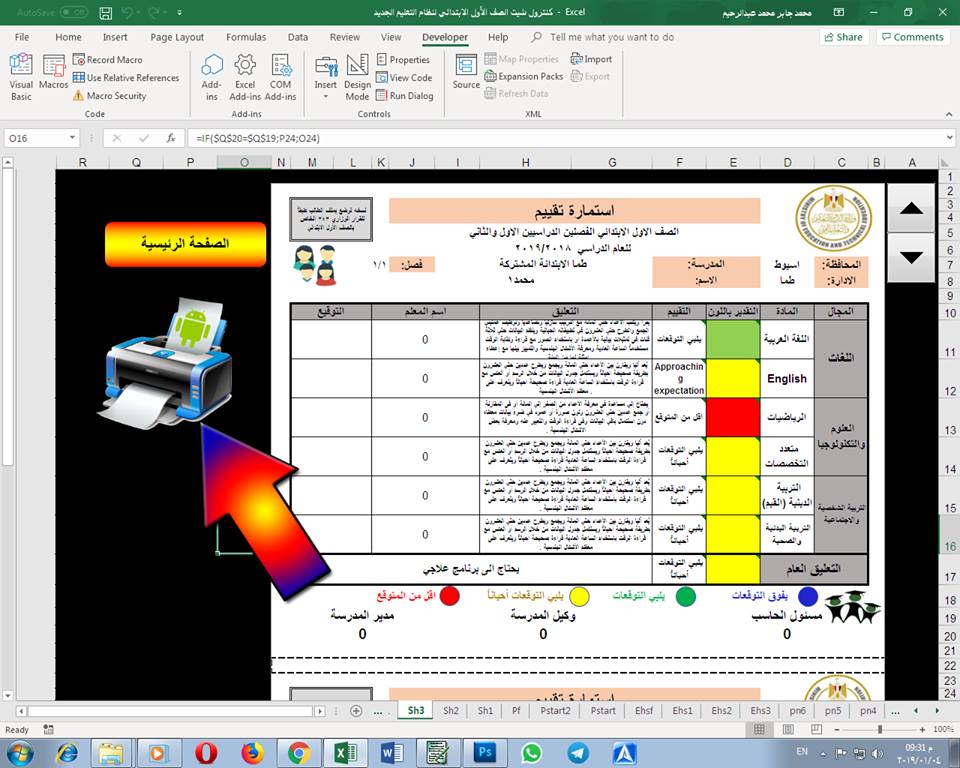
Task: Click the yellow main page button
Action: pos(186,244)
